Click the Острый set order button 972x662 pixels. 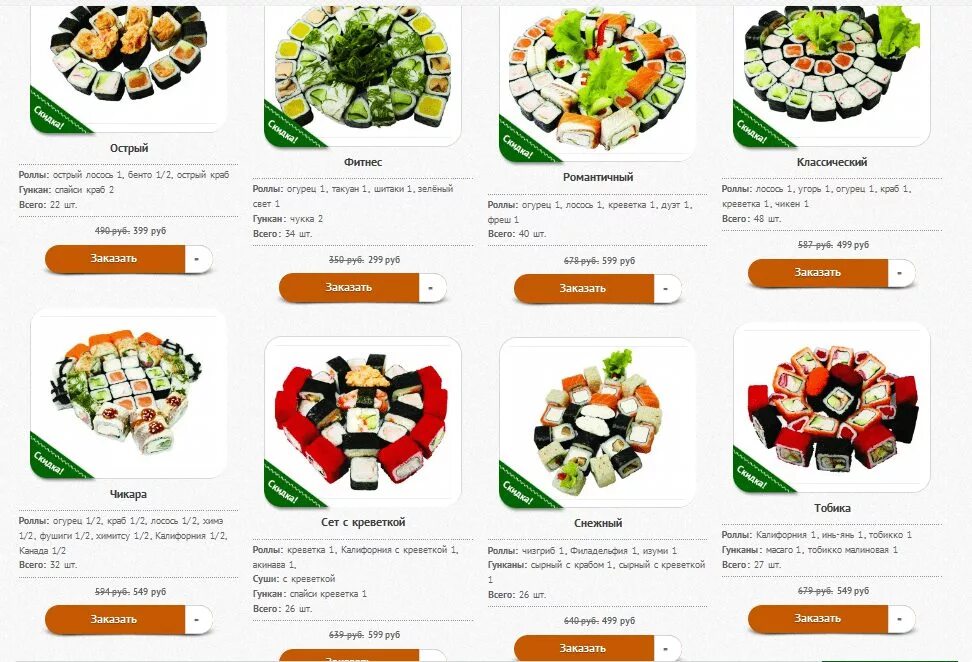(x=115, y=258)
